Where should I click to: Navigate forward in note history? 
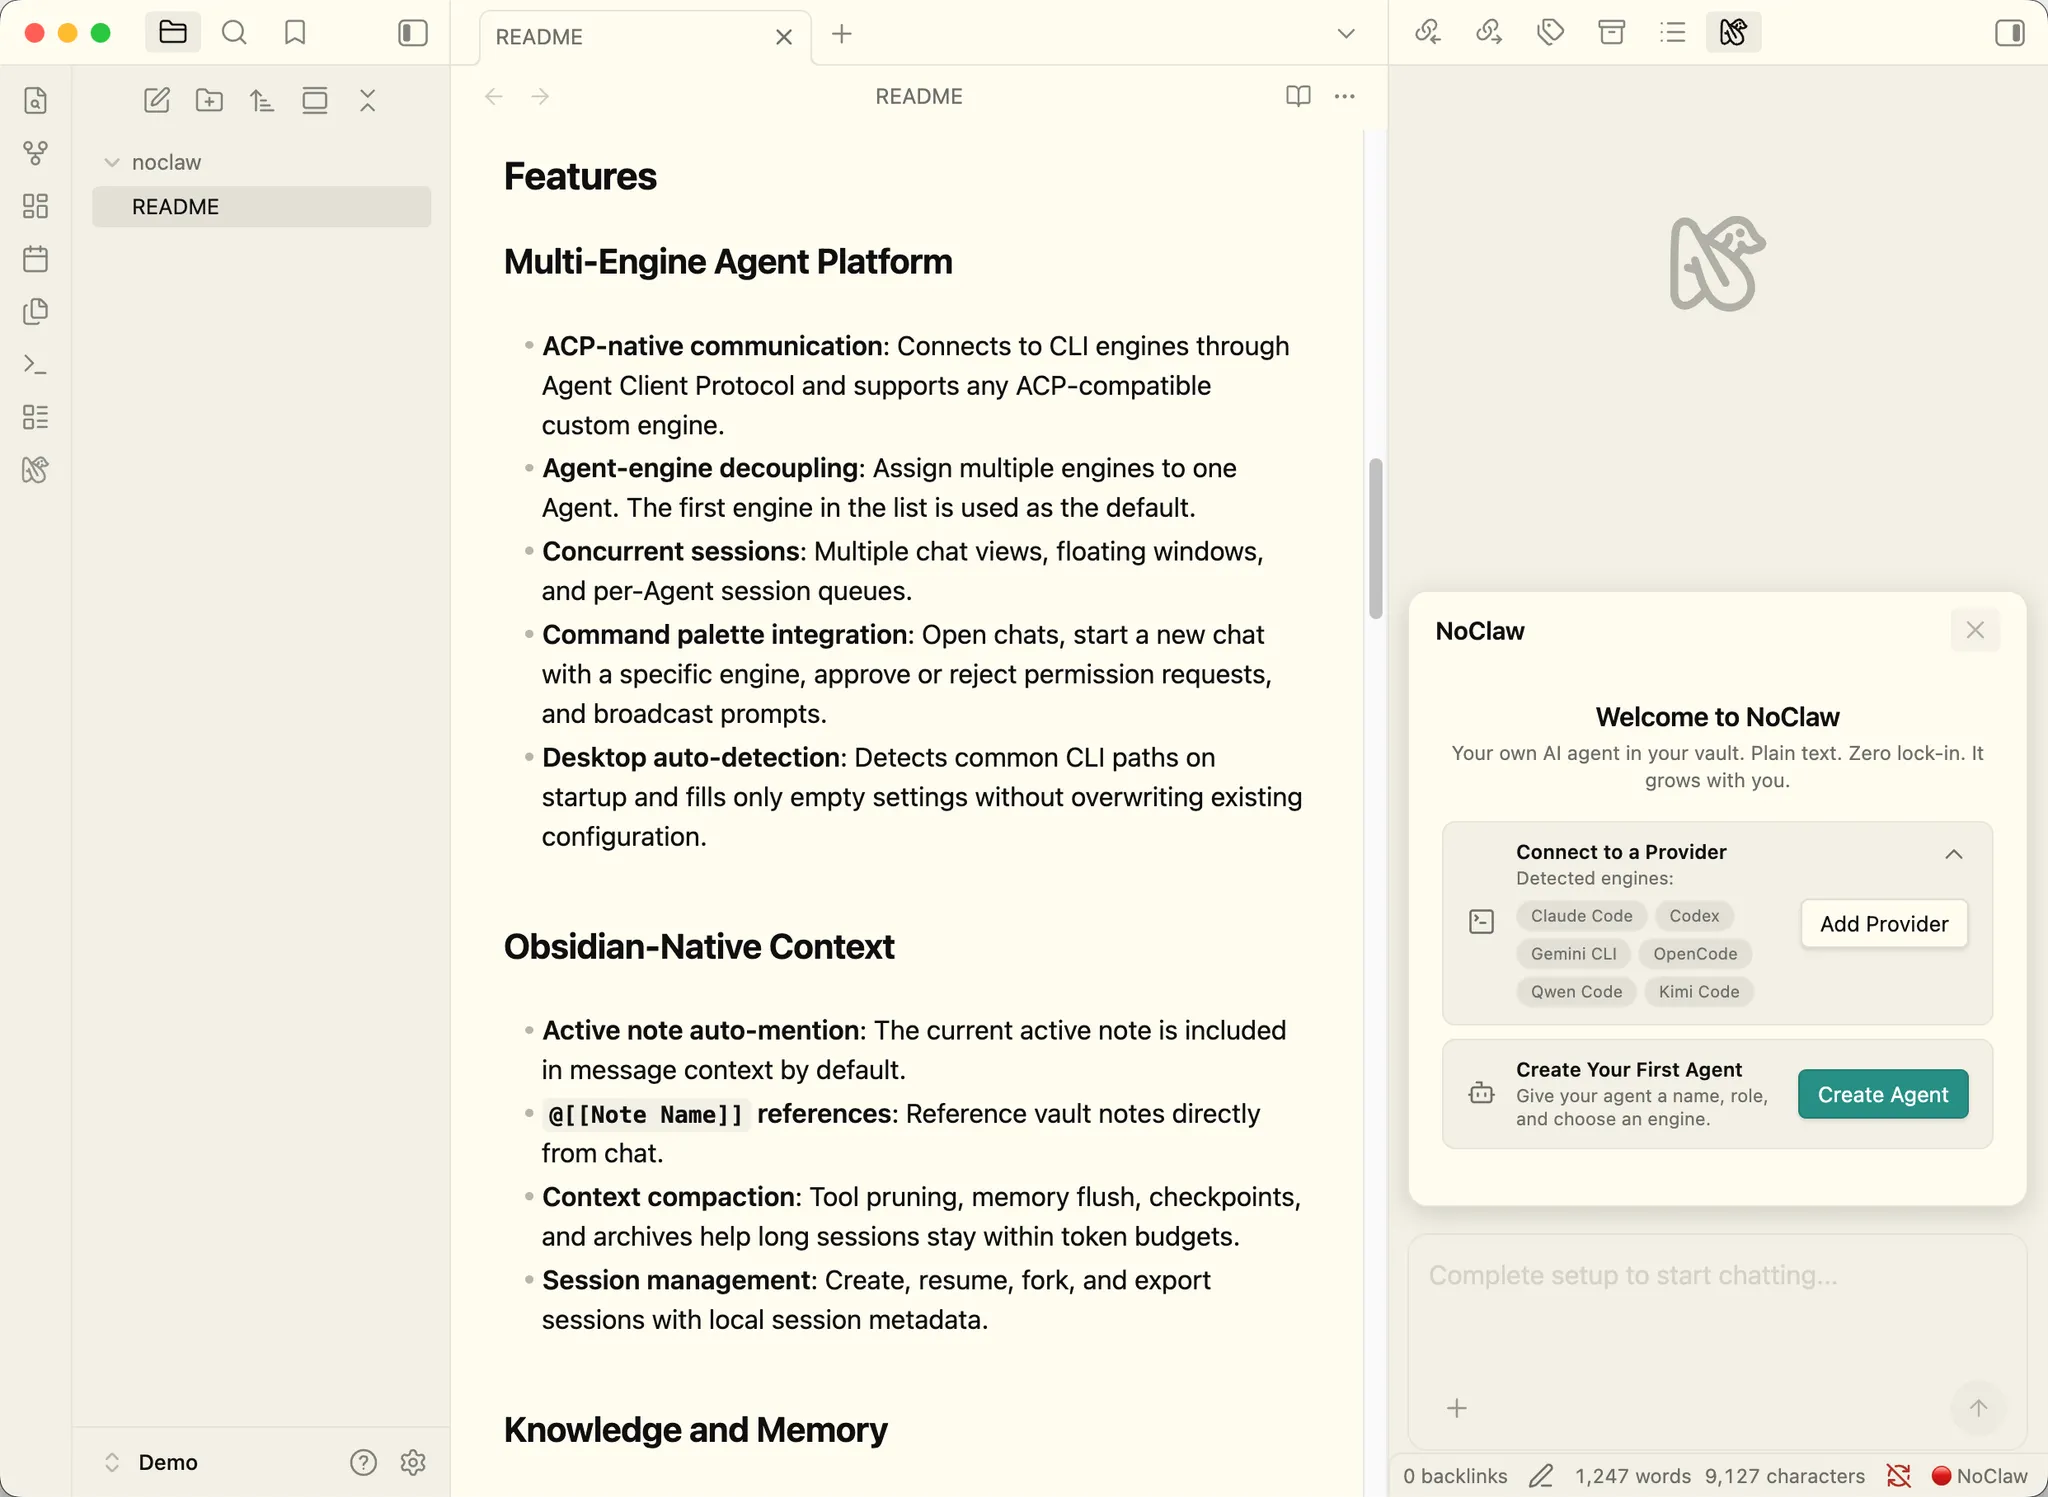click(540, 96)
